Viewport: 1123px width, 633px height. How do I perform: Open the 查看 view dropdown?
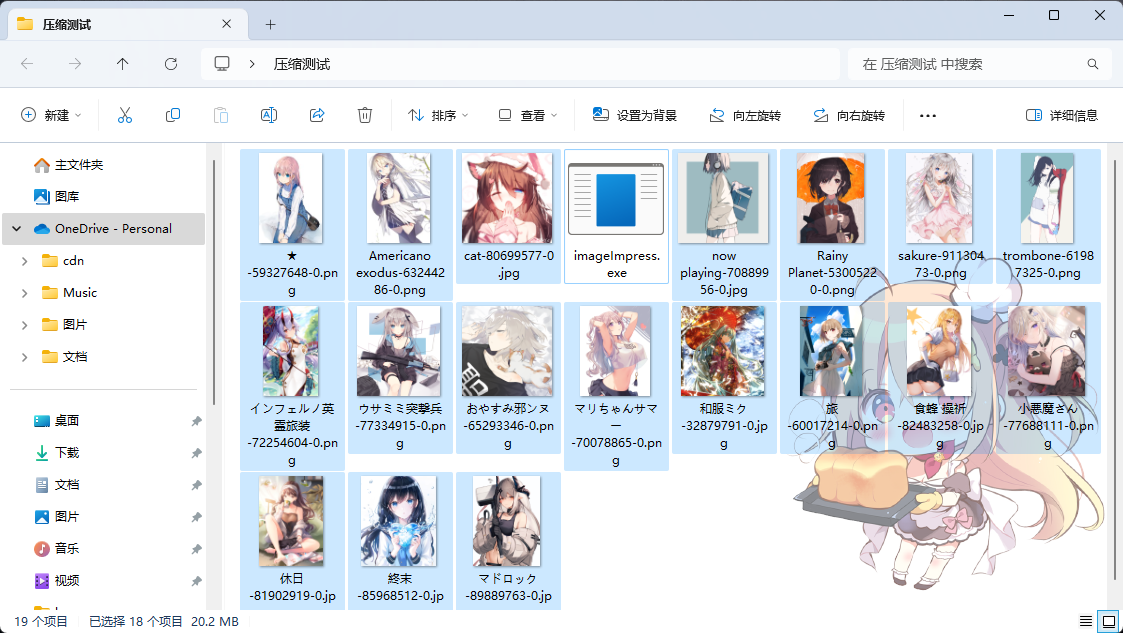coord(527,115)
